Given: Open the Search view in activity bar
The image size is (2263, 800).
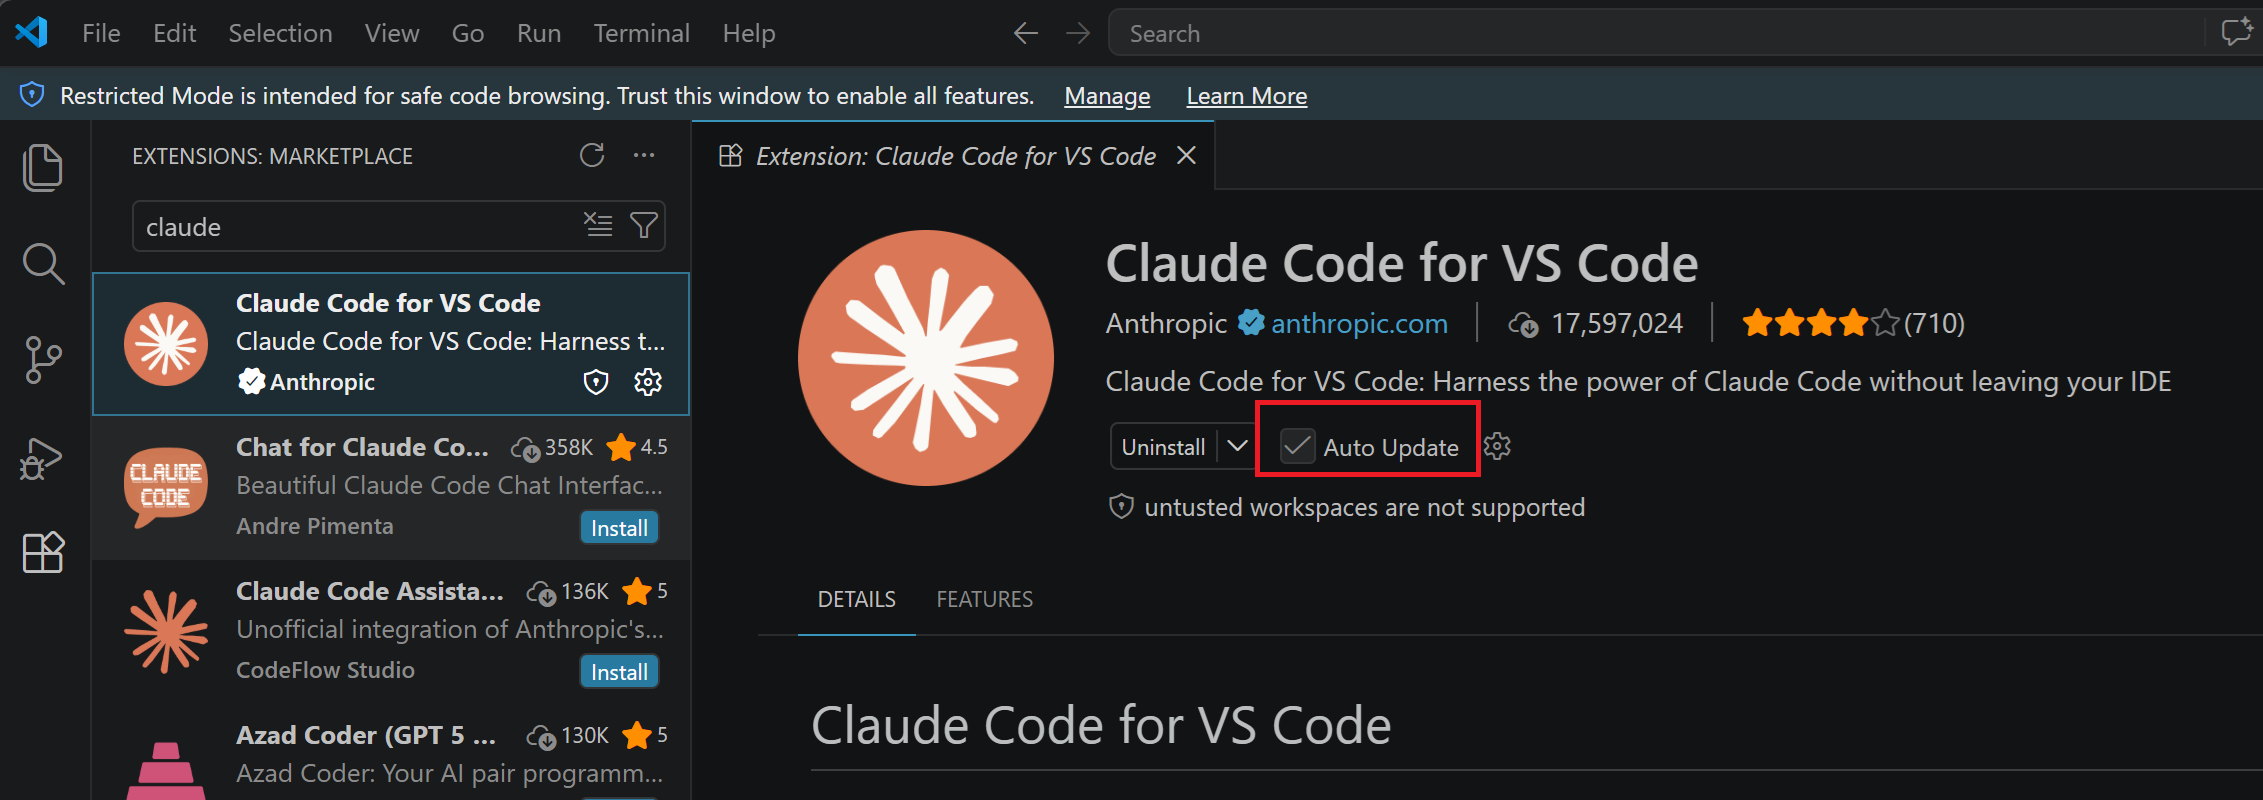Looking at the screenshot, I should [43, 264].
